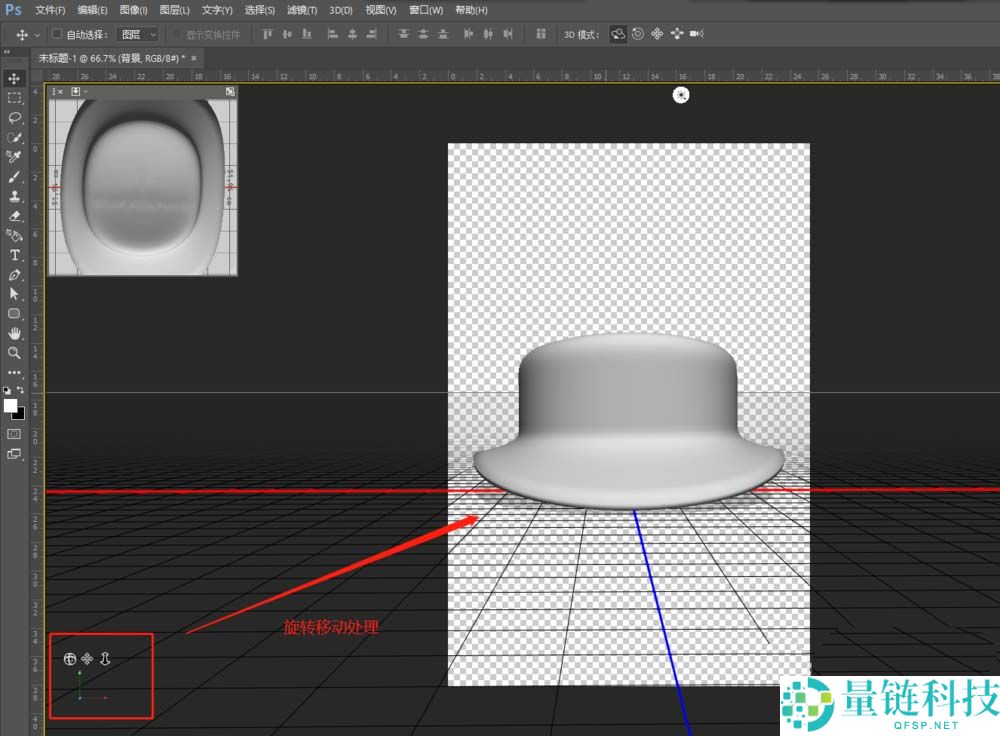Open the 滤镜(T) menu

pyautogui.click(x=301, y=10)
